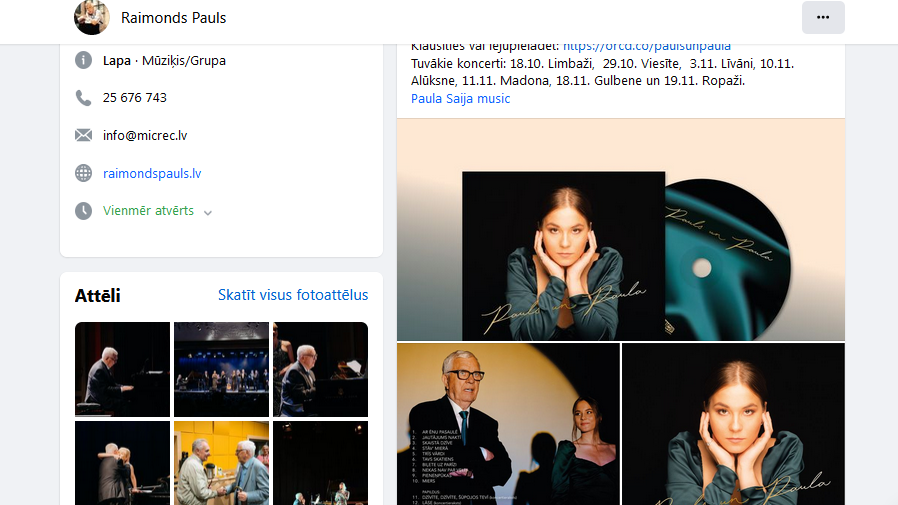898x505 pixels.
Task: Open the orcd.co/paulsunpaula link in the post
Action: 646,46
